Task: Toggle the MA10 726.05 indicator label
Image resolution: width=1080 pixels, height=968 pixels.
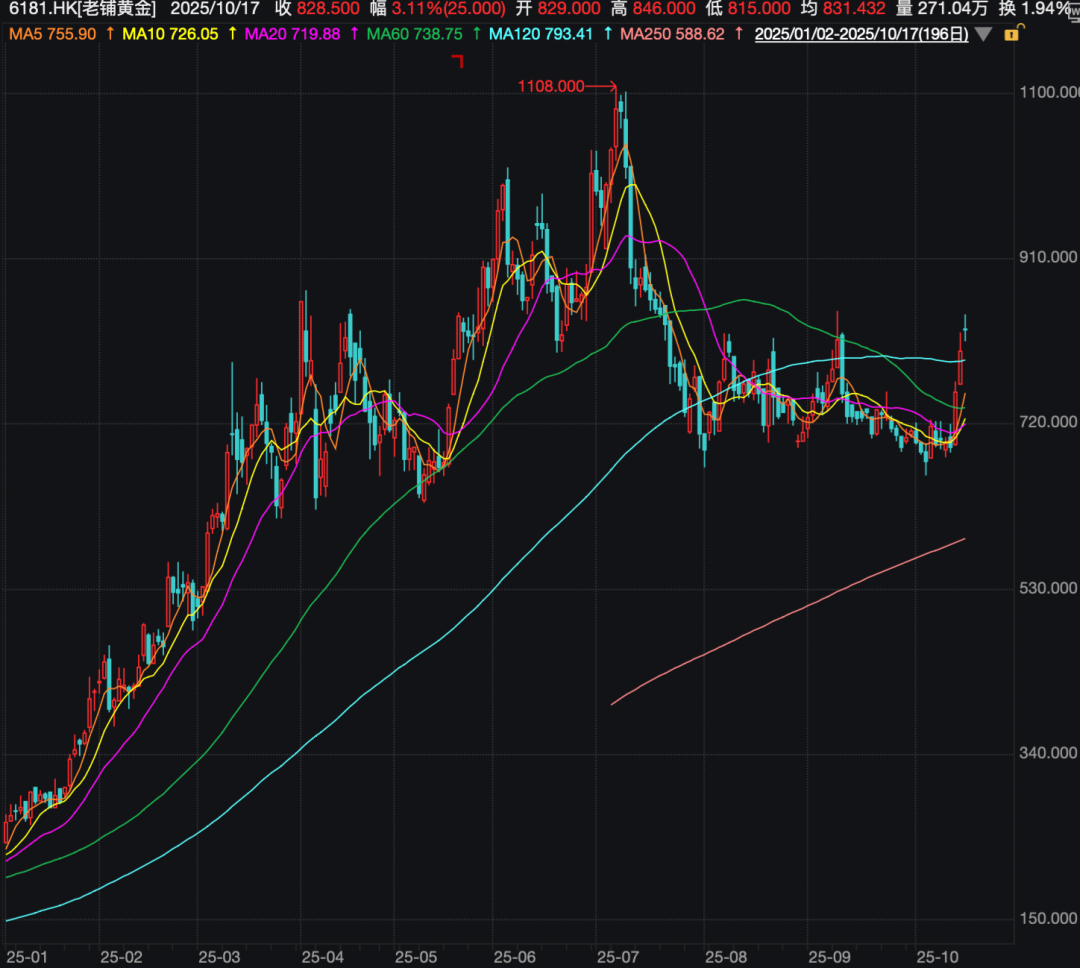Action: 170,34
